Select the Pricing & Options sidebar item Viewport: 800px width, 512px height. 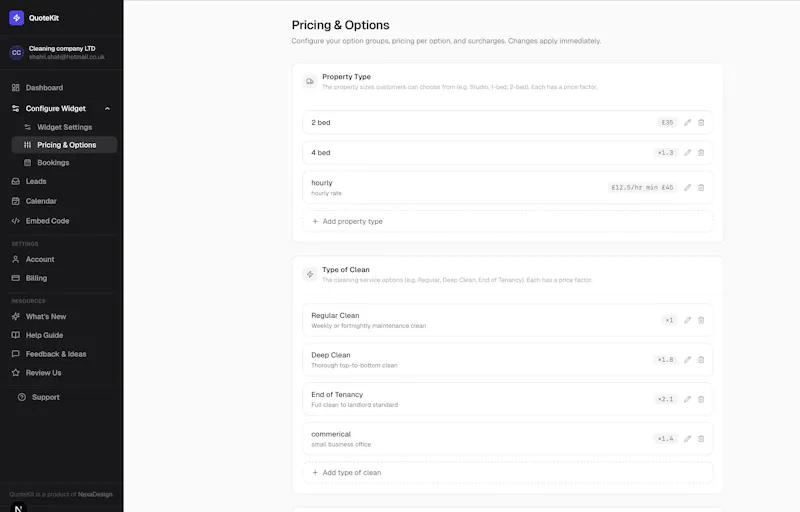[64, 145]
